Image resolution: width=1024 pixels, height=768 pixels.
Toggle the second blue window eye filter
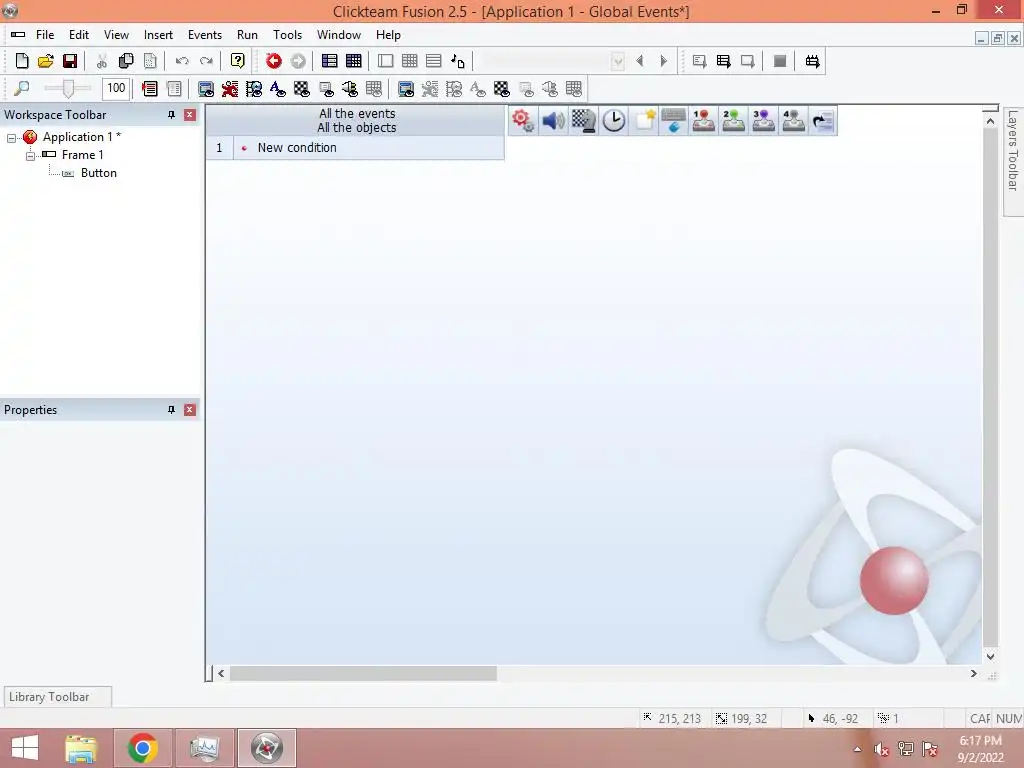406,88
